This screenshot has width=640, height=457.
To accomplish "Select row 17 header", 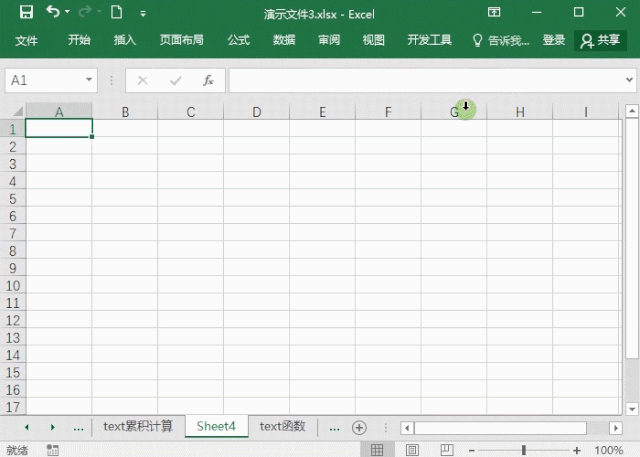I will tap(13, 406).
